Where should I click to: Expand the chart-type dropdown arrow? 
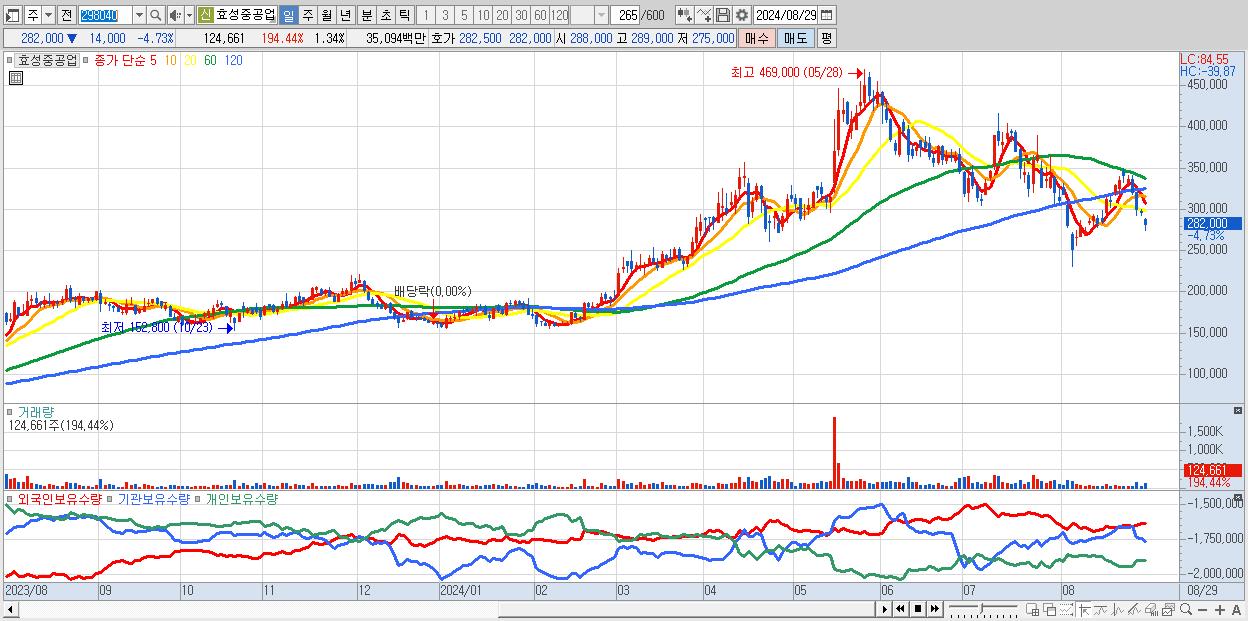point(601,15)
